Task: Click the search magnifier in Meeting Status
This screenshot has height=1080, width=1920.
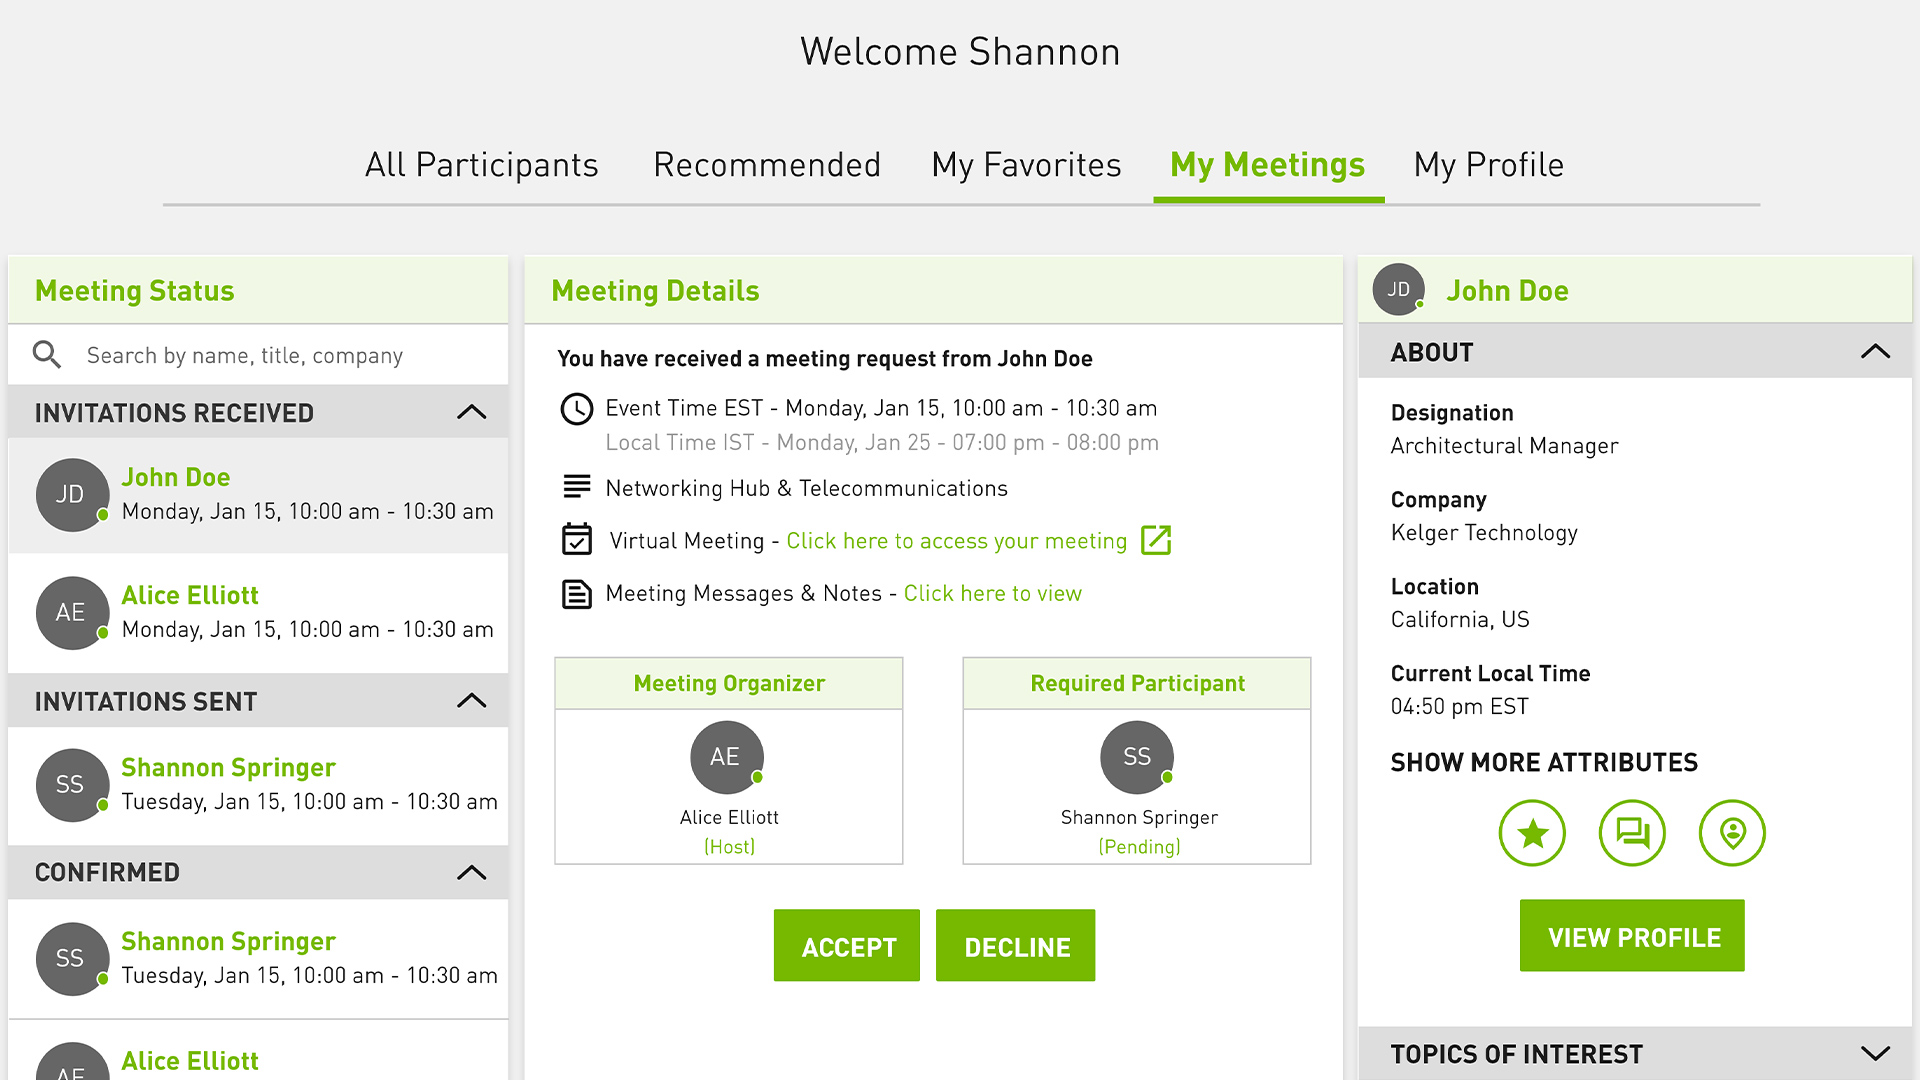Action: point(46,355)
